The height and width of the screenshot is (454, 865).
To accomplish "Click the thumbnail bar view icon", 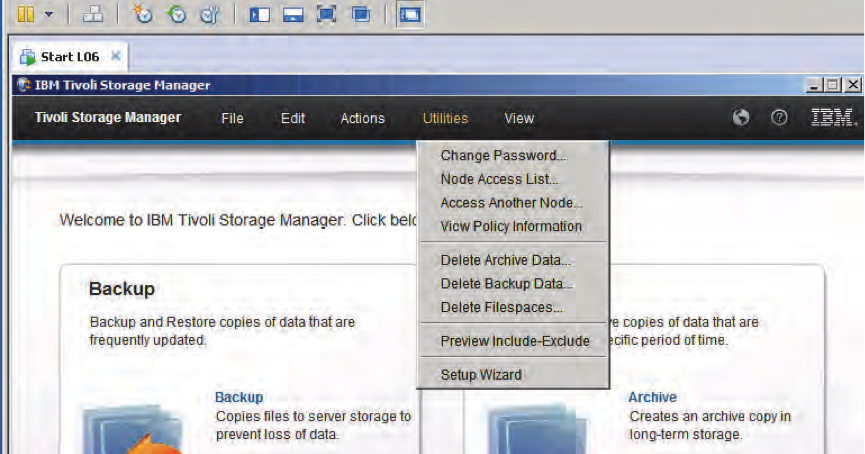I will click(x=293, y=14).
